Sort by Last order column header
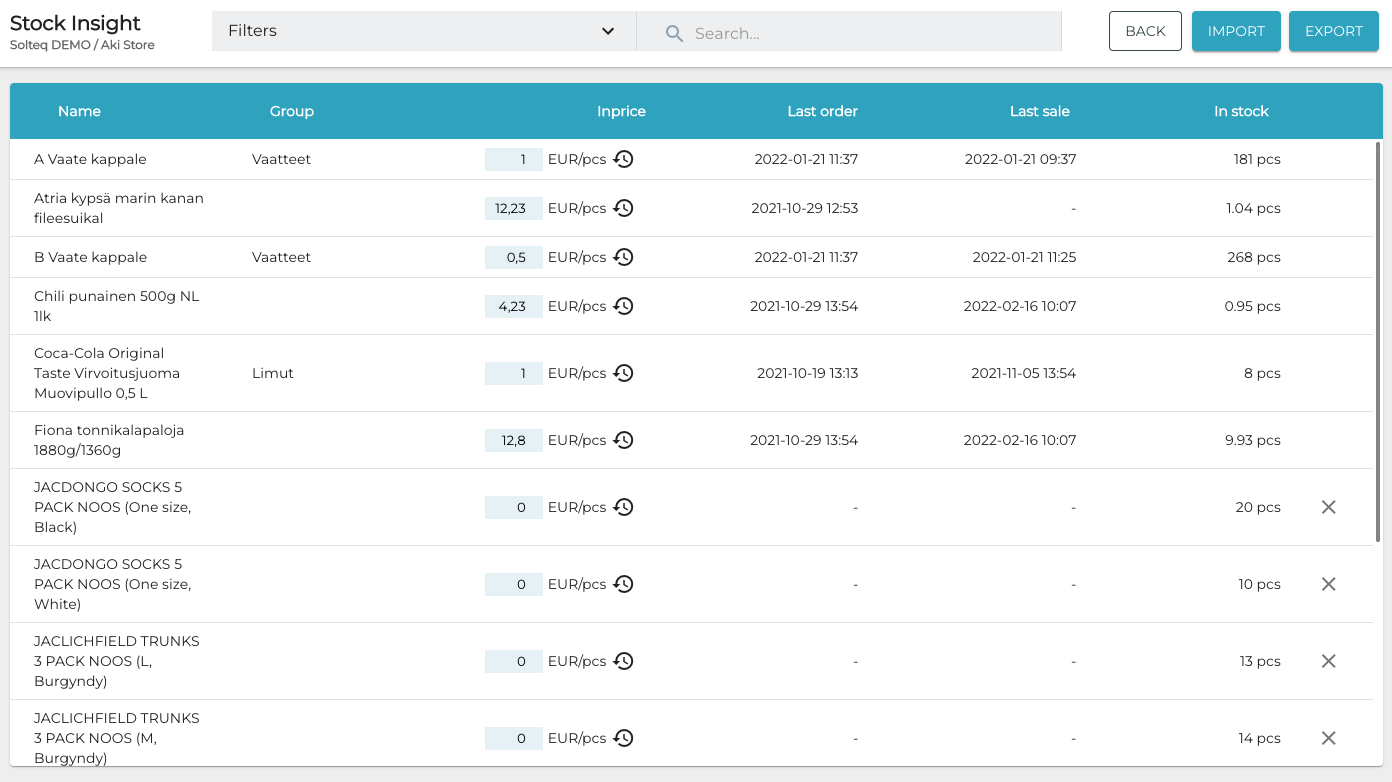This screenshot has width=1392, height=782. click(822, 111)
